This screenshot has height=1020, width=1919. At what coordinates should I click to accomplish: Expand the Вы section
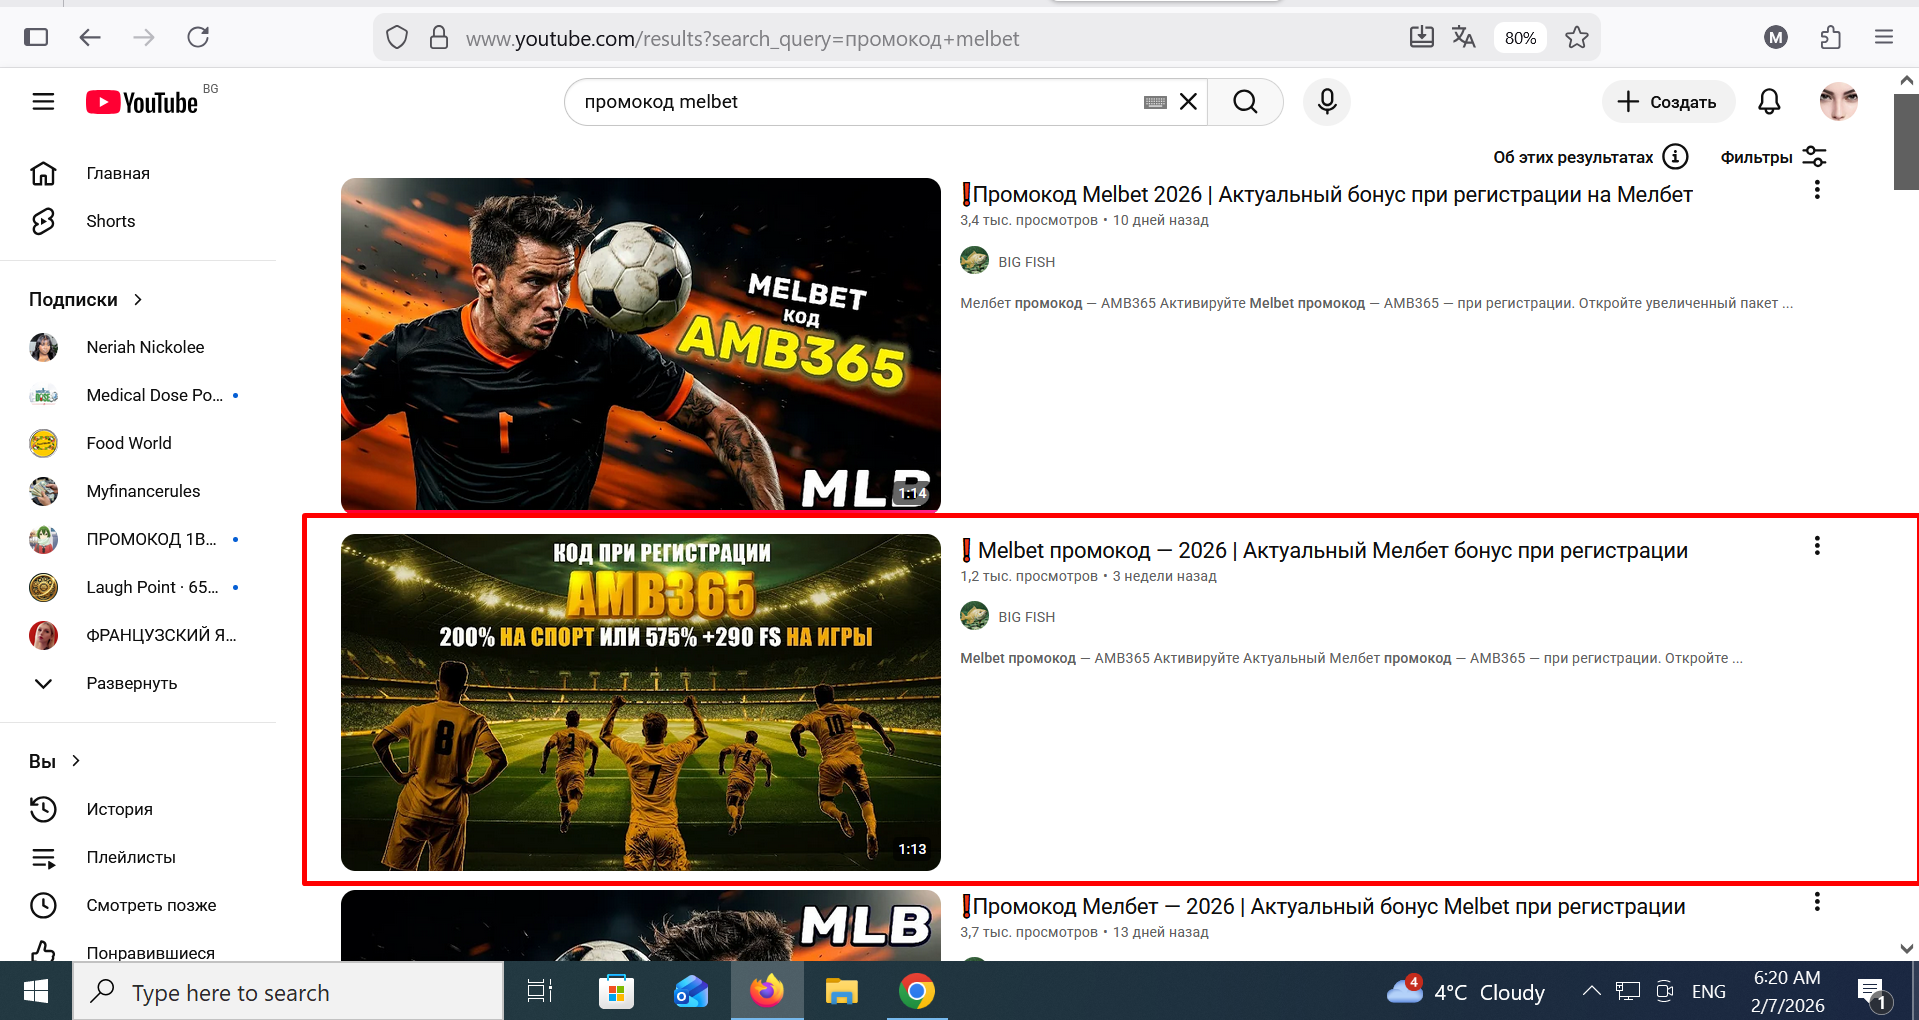tap(55, 761)
